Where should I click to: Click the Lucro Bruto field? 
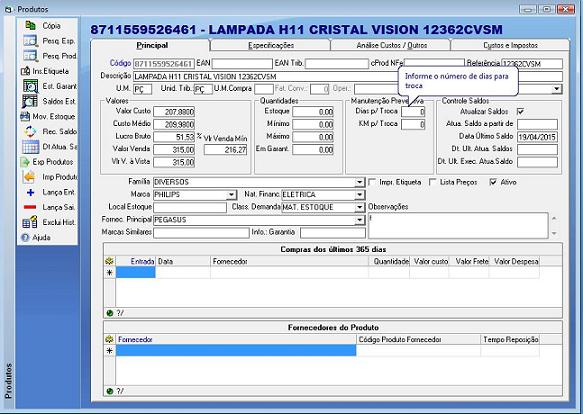[x=174, y=137]
